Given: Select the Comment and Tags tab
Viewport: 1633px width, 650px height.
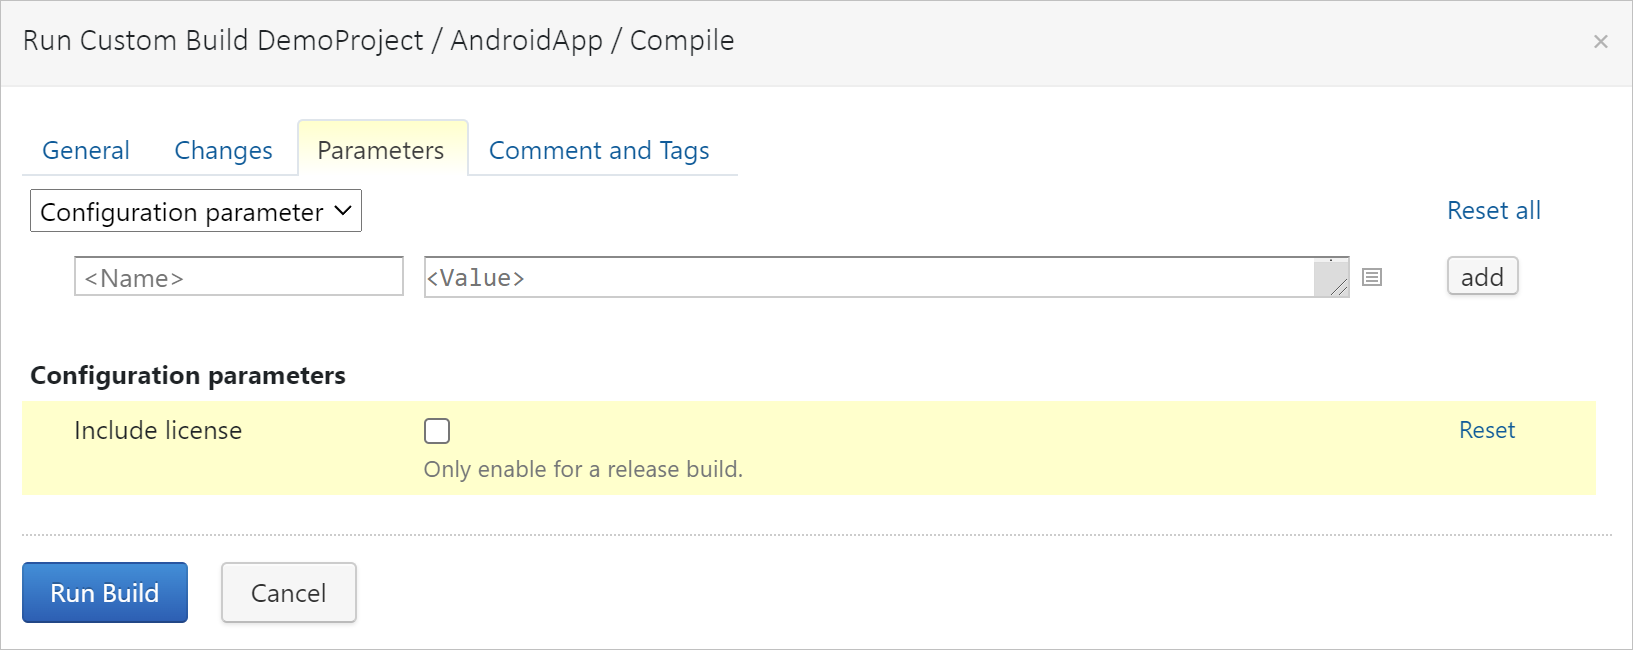Looking at the screenshot, I should [598, 149].
